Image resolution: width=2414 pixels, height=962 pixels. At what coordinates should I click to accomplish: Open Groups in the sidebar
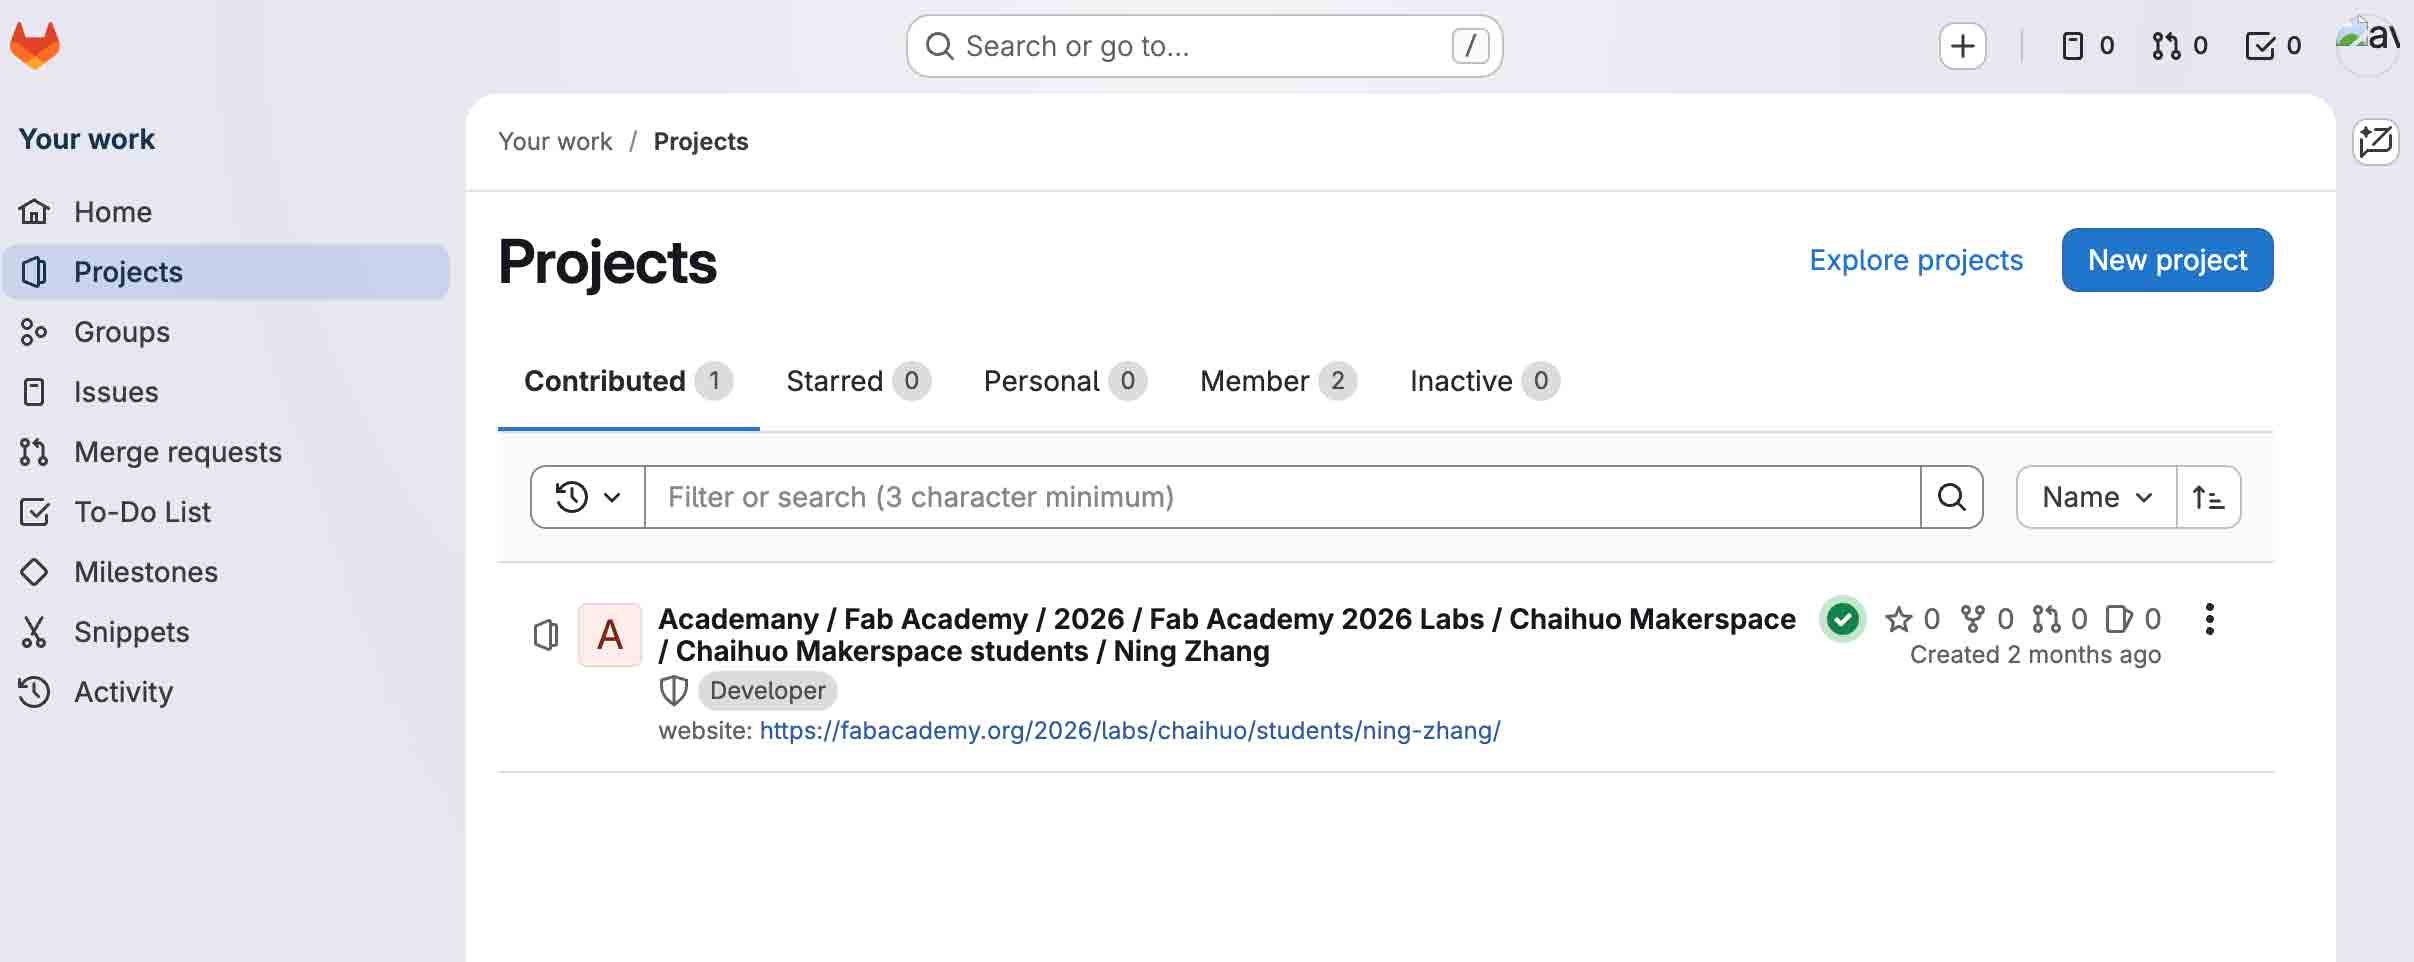click(122, 332)
